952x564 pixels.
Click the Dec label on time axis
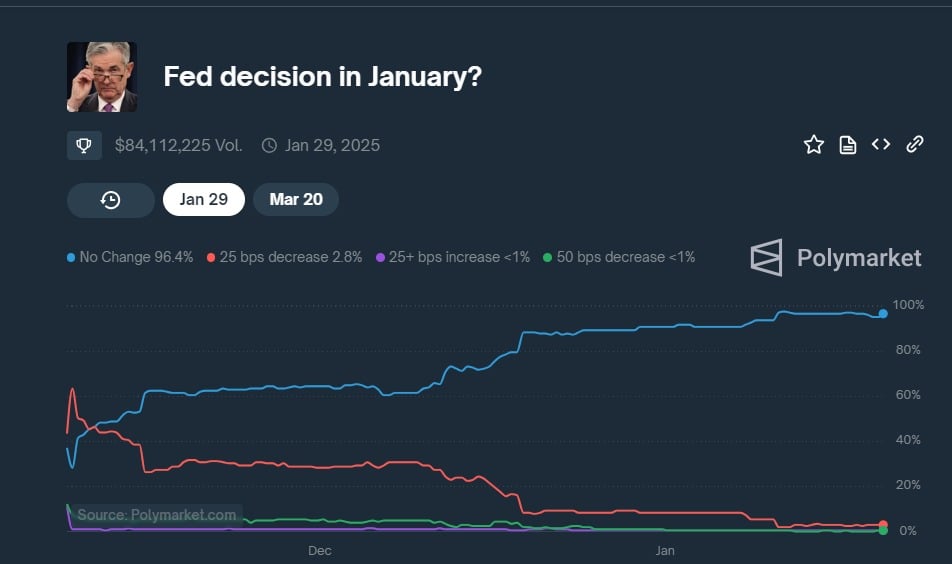pyautogui.click(x=319, y=551)
